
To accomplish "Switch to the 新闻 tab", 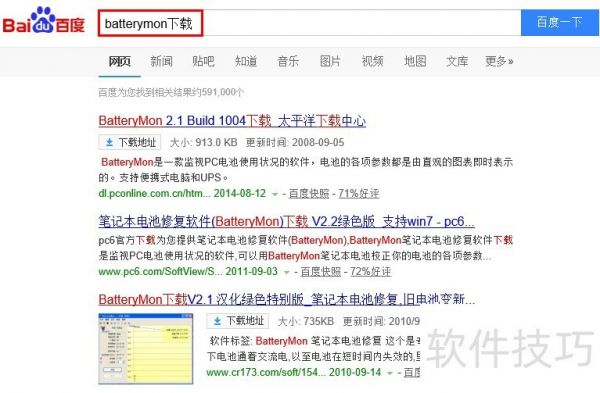I will pyautogui.click(x=161, y=61).
